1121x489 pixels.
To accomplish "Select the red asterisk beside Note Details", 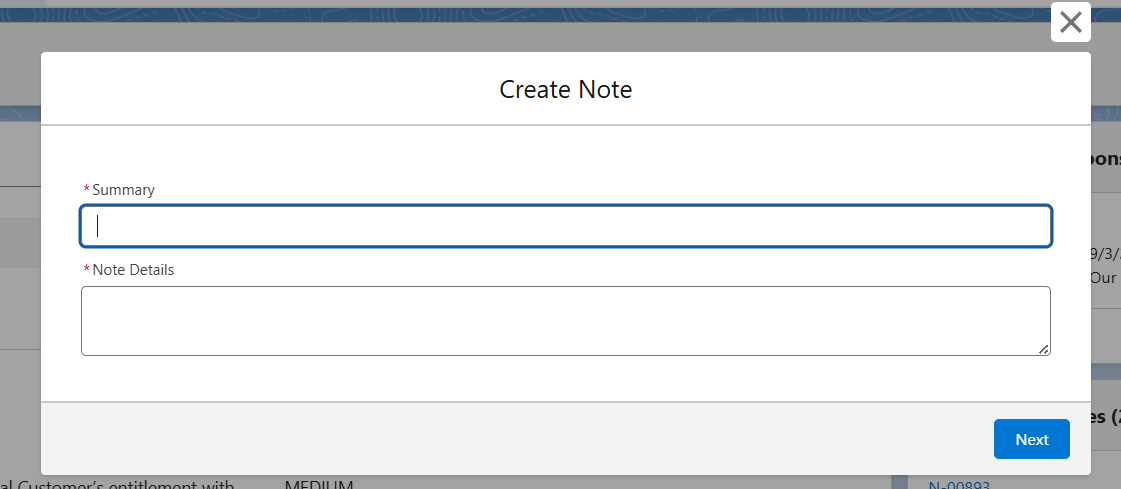I will point(86,269).
